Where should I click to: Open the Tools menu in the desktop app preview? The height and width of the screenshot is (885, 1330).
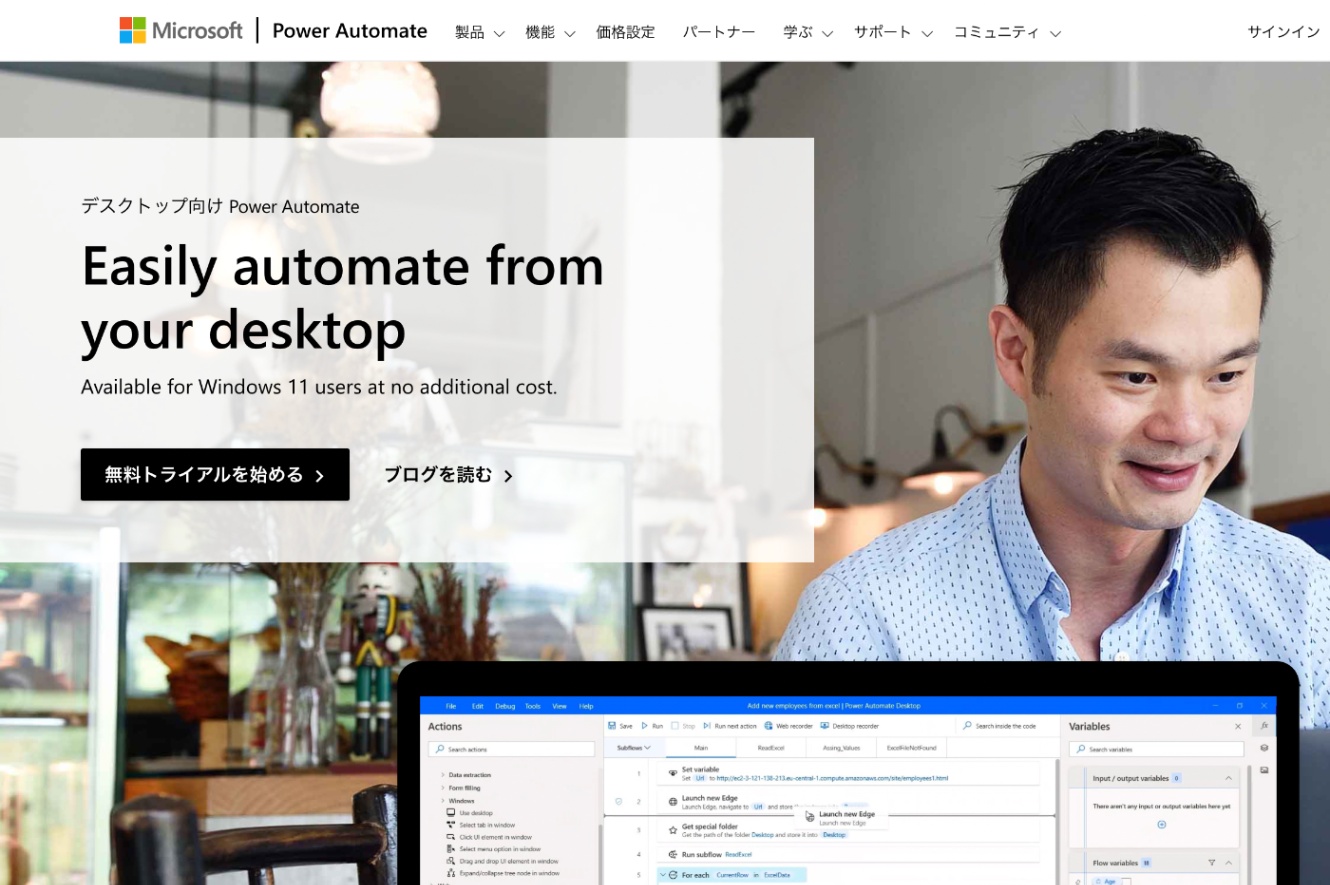point(533,706)
